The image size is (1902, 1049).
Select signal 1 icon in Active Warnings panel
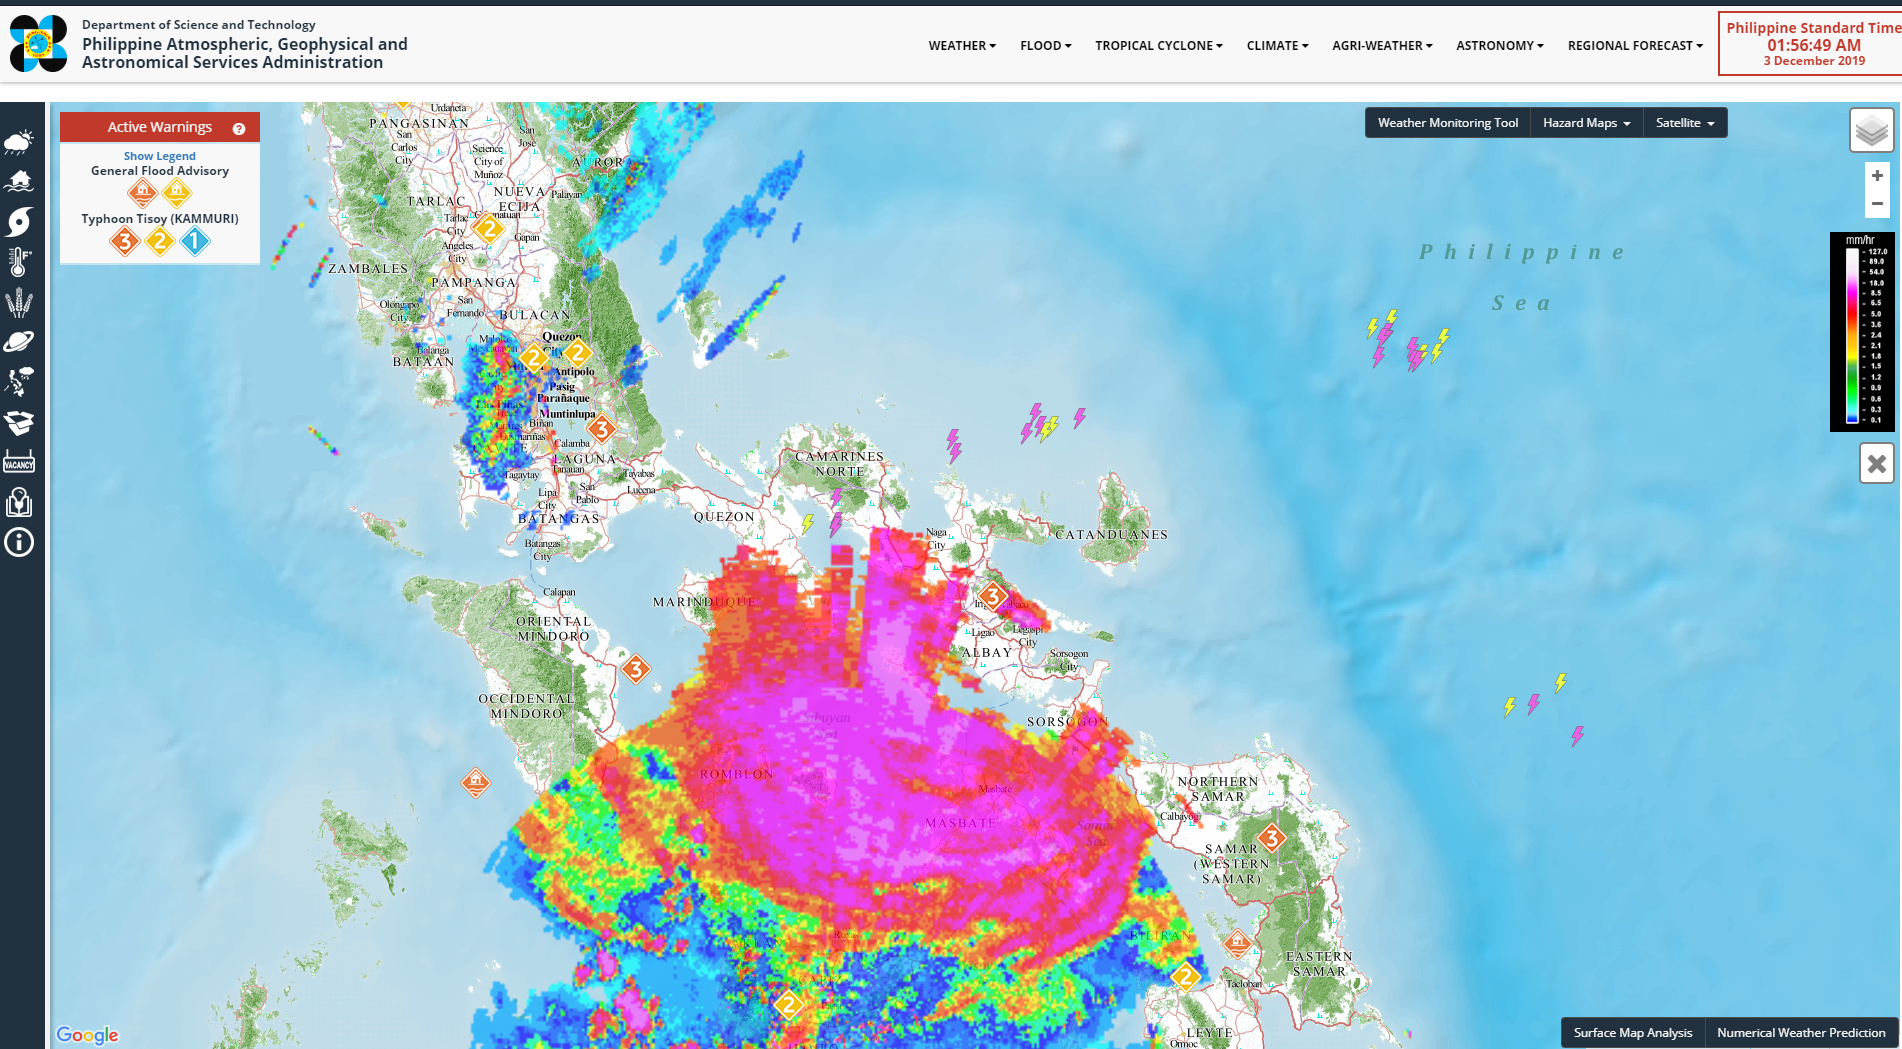pyautogui.click(x=195, y=241)
